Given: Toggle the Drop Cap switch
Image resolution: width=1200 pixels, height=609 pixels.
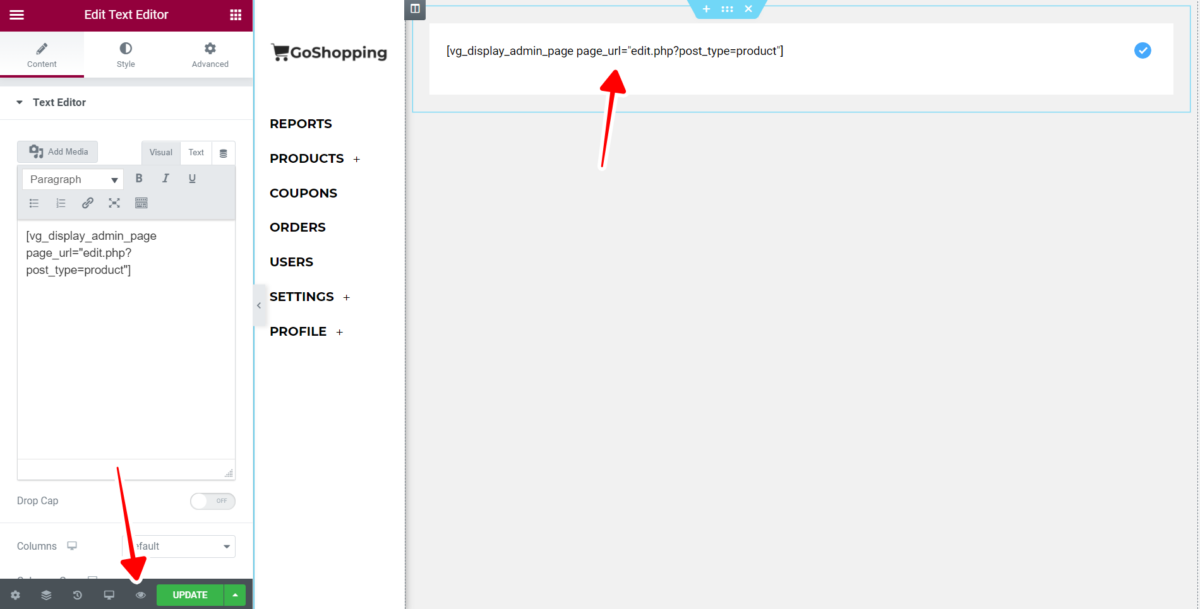Looking at the screenshot, I should [x=213, y=500].
